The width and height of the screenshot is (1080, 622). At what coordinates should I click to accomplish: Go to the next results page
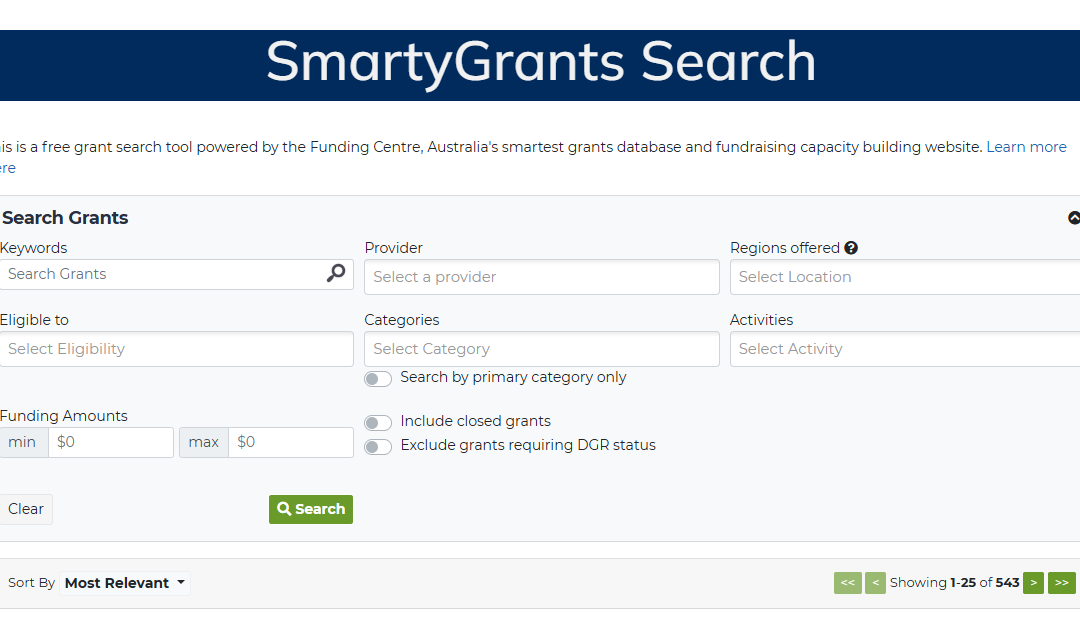click(x=1033, y=583)
